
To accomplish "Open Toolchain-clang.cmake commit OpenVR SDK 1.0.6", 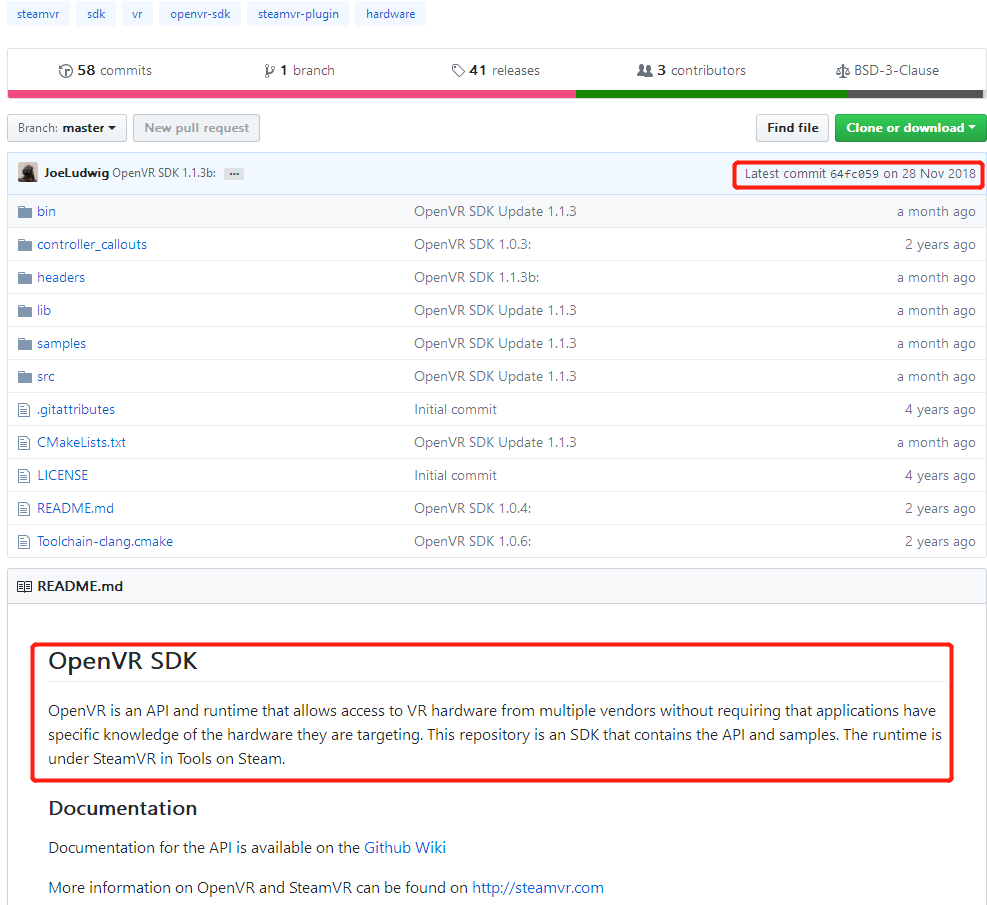I will [472, 541].
